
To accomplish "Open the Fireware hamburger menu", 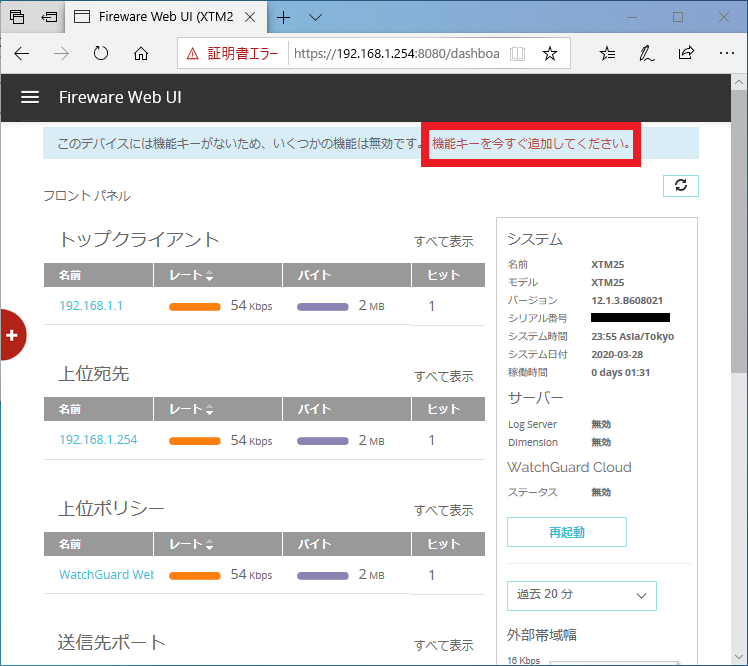I will [30, 97].
